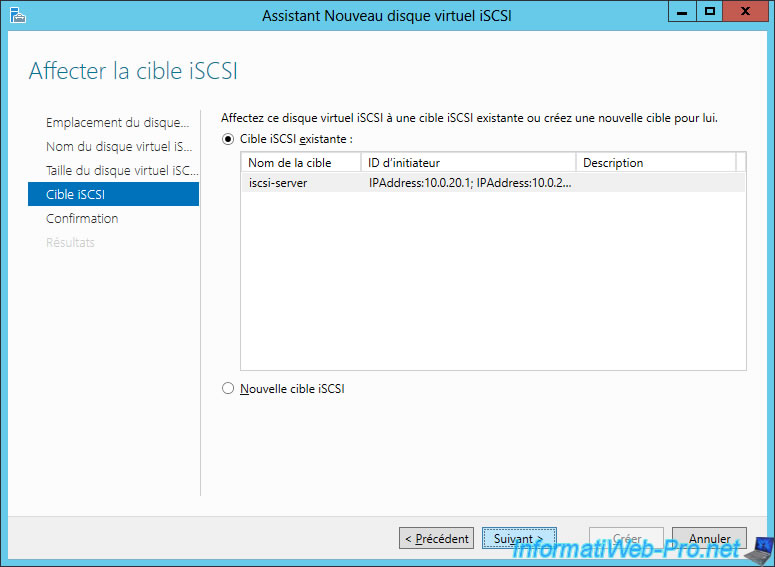The image size is (775, 567).
Task: Close the iSCSI virtual disk wizard
Action: tap(745, 11)
